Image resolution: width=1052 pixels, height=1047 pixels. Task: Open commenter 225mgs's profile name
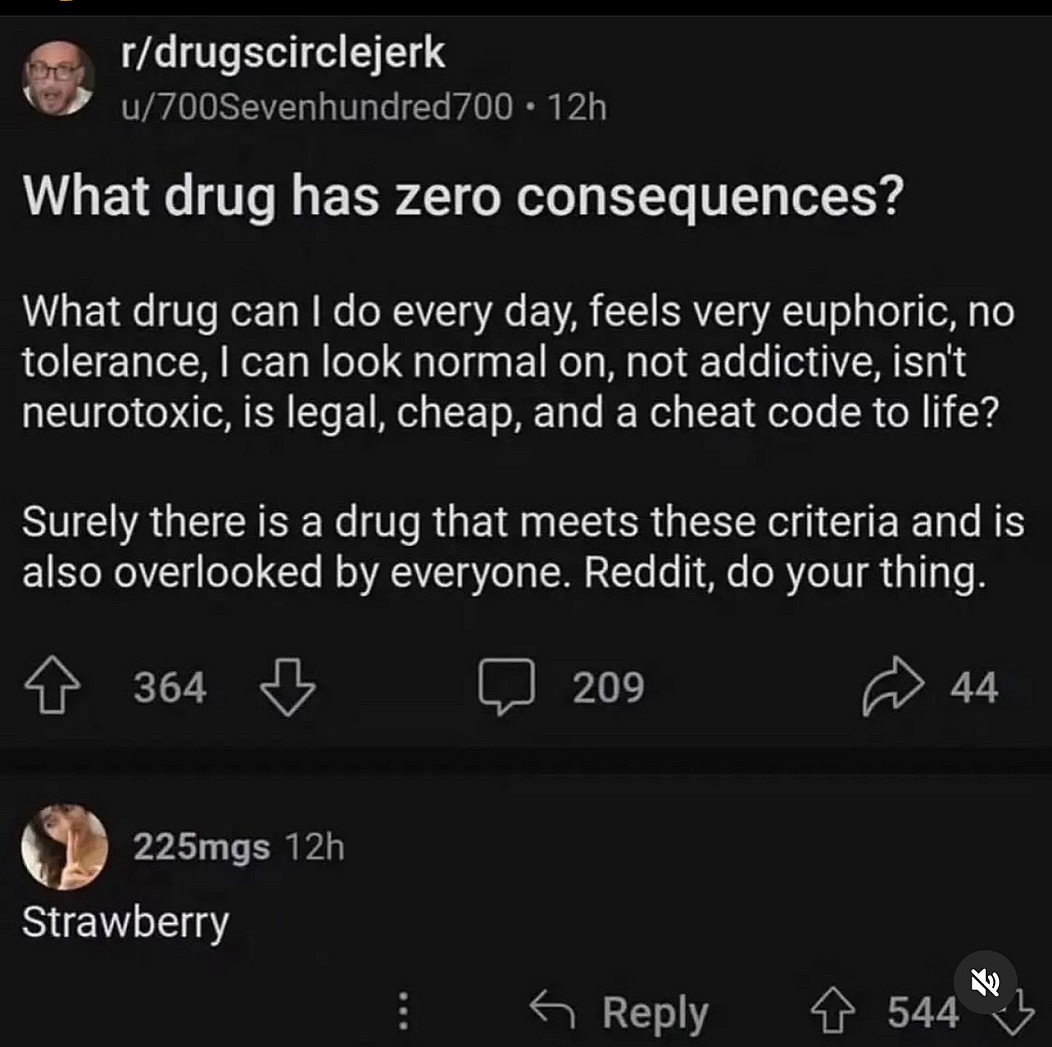202,848
